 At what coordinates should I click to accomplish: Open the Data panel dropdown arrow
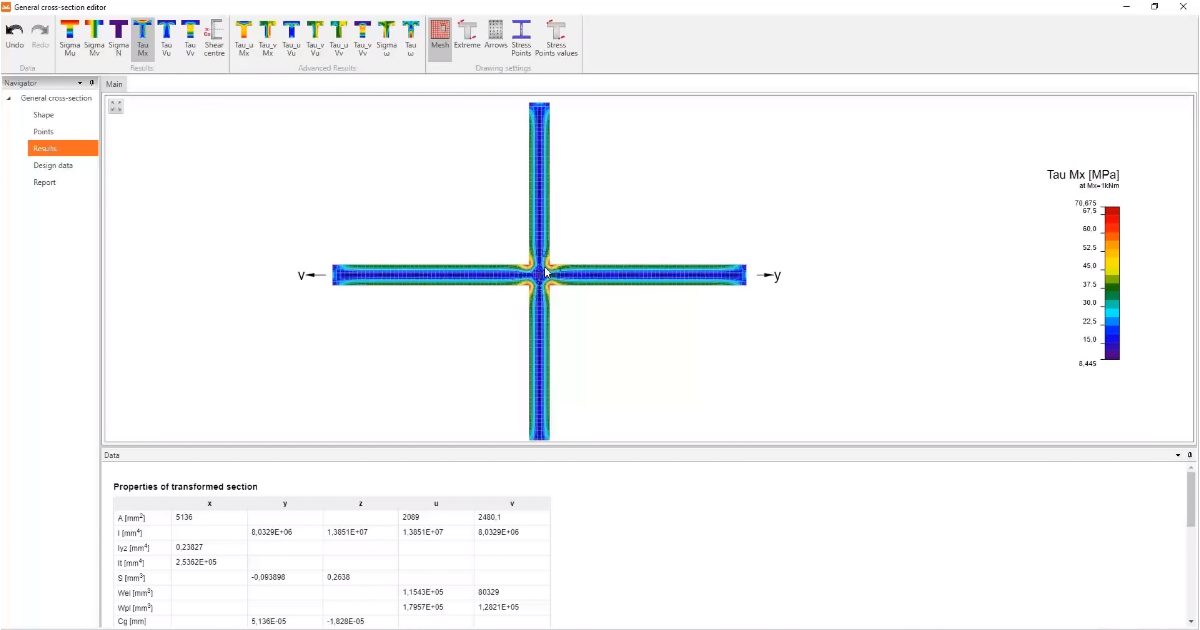pos(1178,454)
